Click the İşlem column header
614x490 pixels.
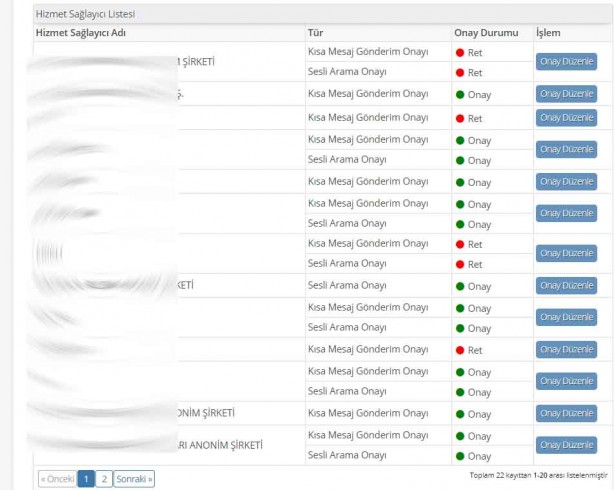[x=548, y=33]
